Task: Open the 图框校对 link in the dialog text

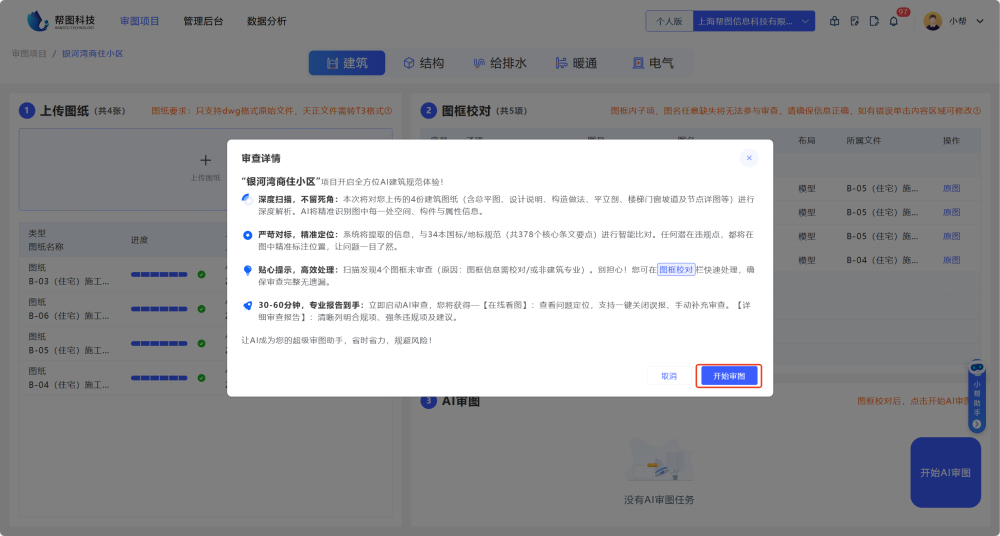Action: 676,270
